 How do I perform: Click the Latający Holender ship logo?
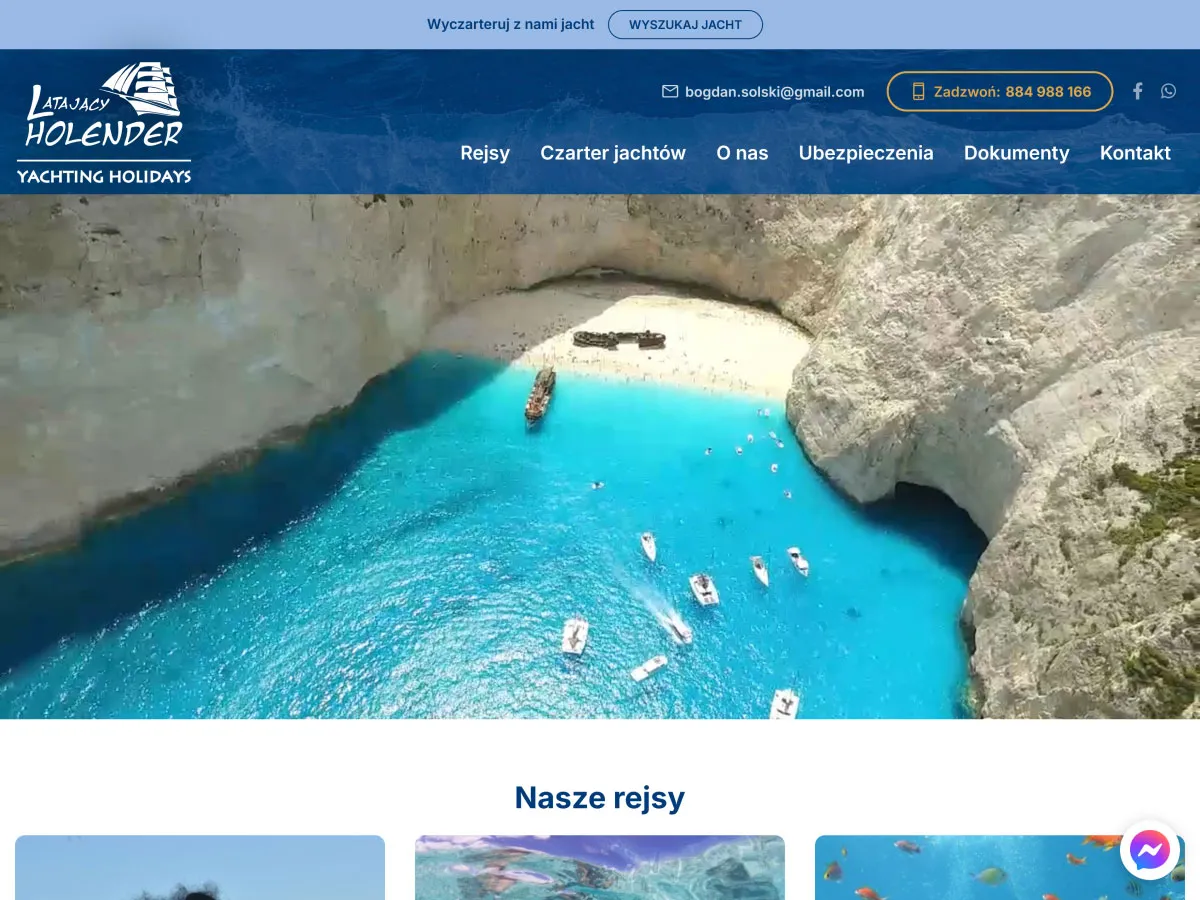104,122
